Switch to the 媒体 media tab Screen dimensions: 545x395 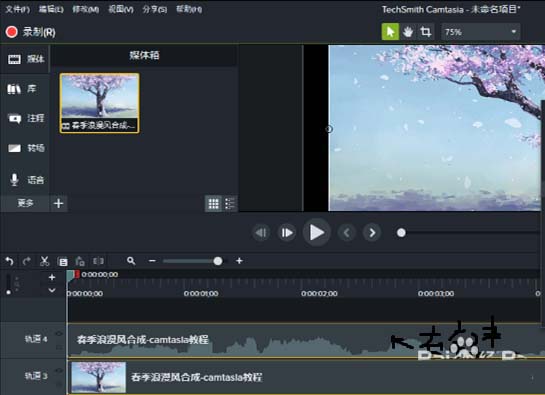(x=26, y=59)
